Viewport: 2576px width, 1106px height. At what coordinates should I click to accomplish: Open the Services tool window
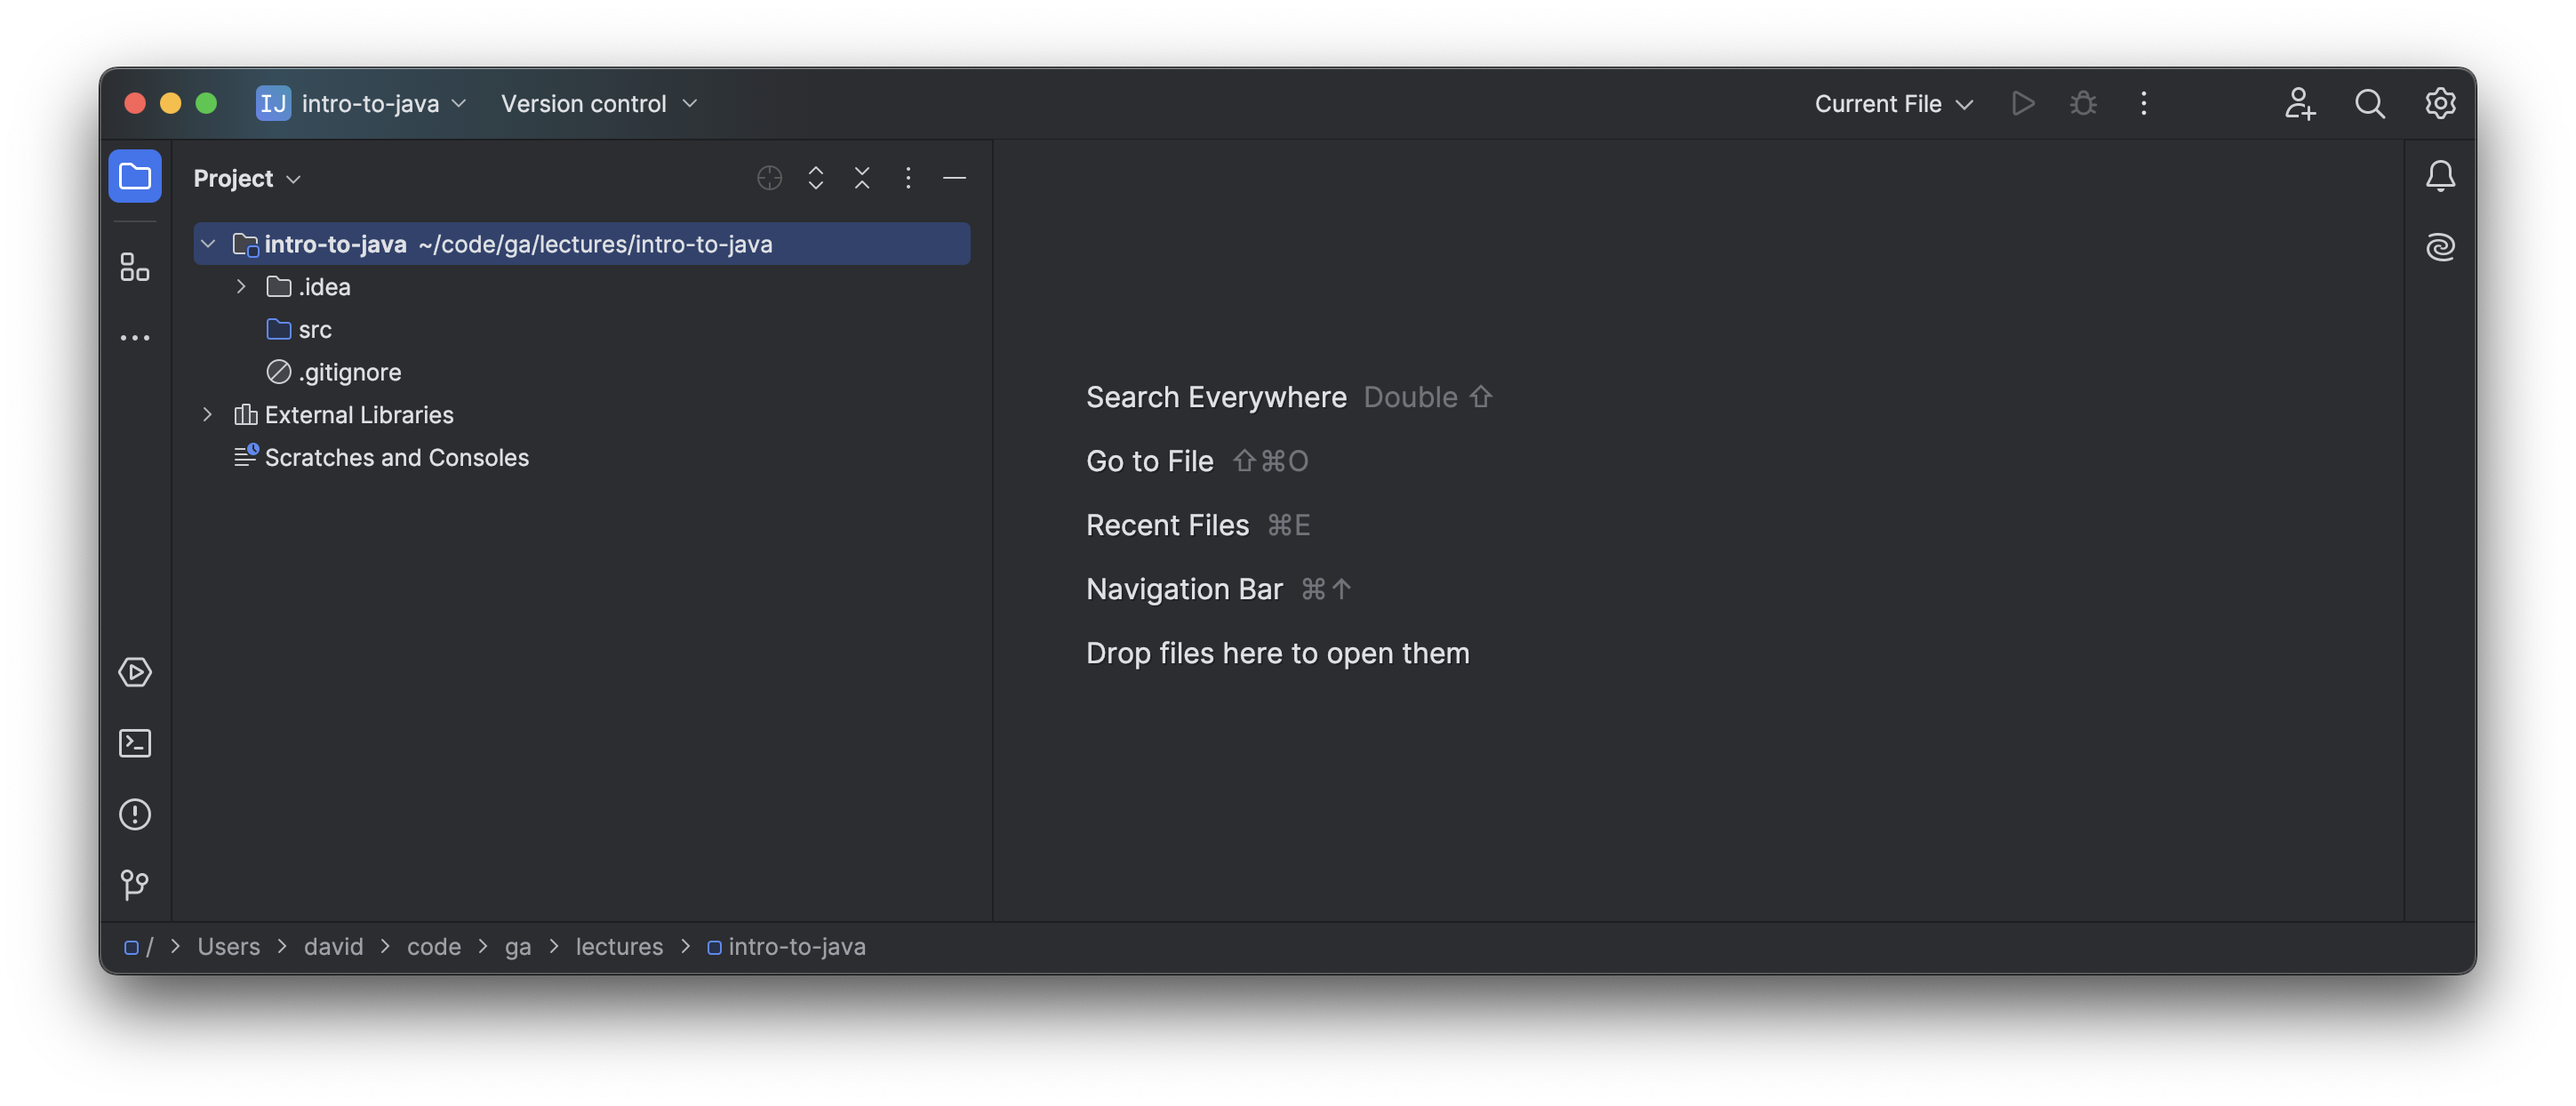(x=134, y=672)
